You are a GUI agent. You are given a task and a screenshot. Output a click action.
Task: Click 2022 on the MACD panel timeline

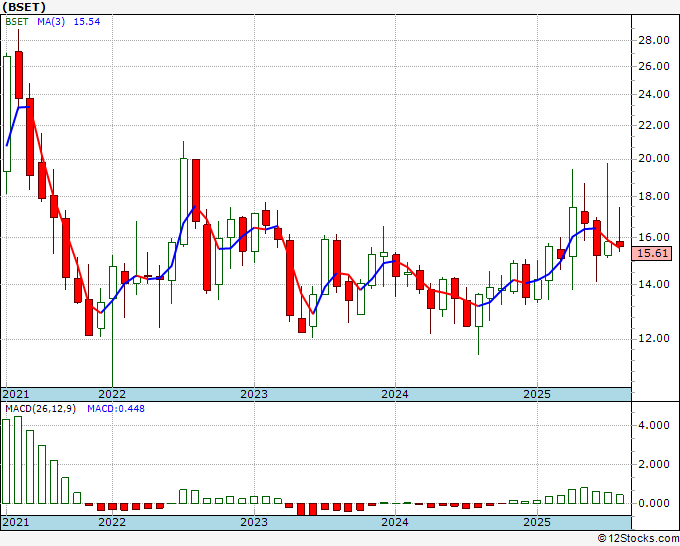112,522
